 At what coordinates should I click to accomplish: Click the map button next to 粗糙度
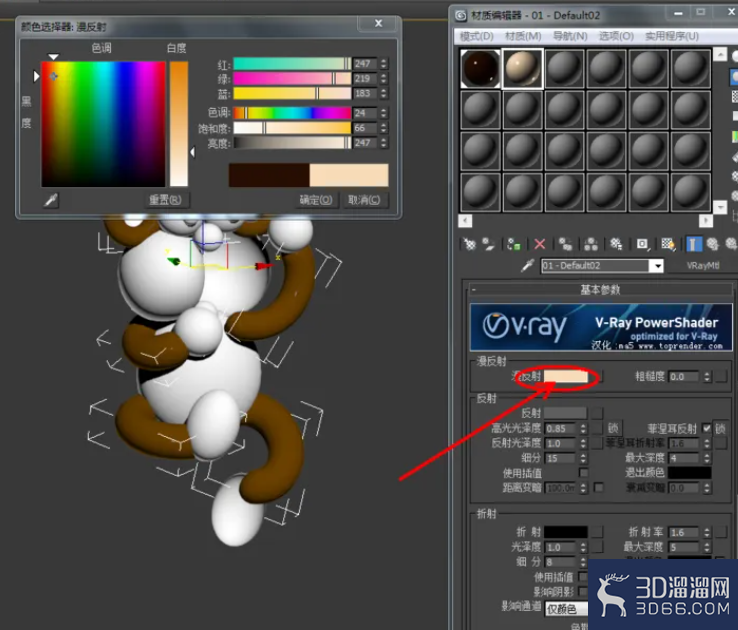pyautogui.click(x=721, y=376)
